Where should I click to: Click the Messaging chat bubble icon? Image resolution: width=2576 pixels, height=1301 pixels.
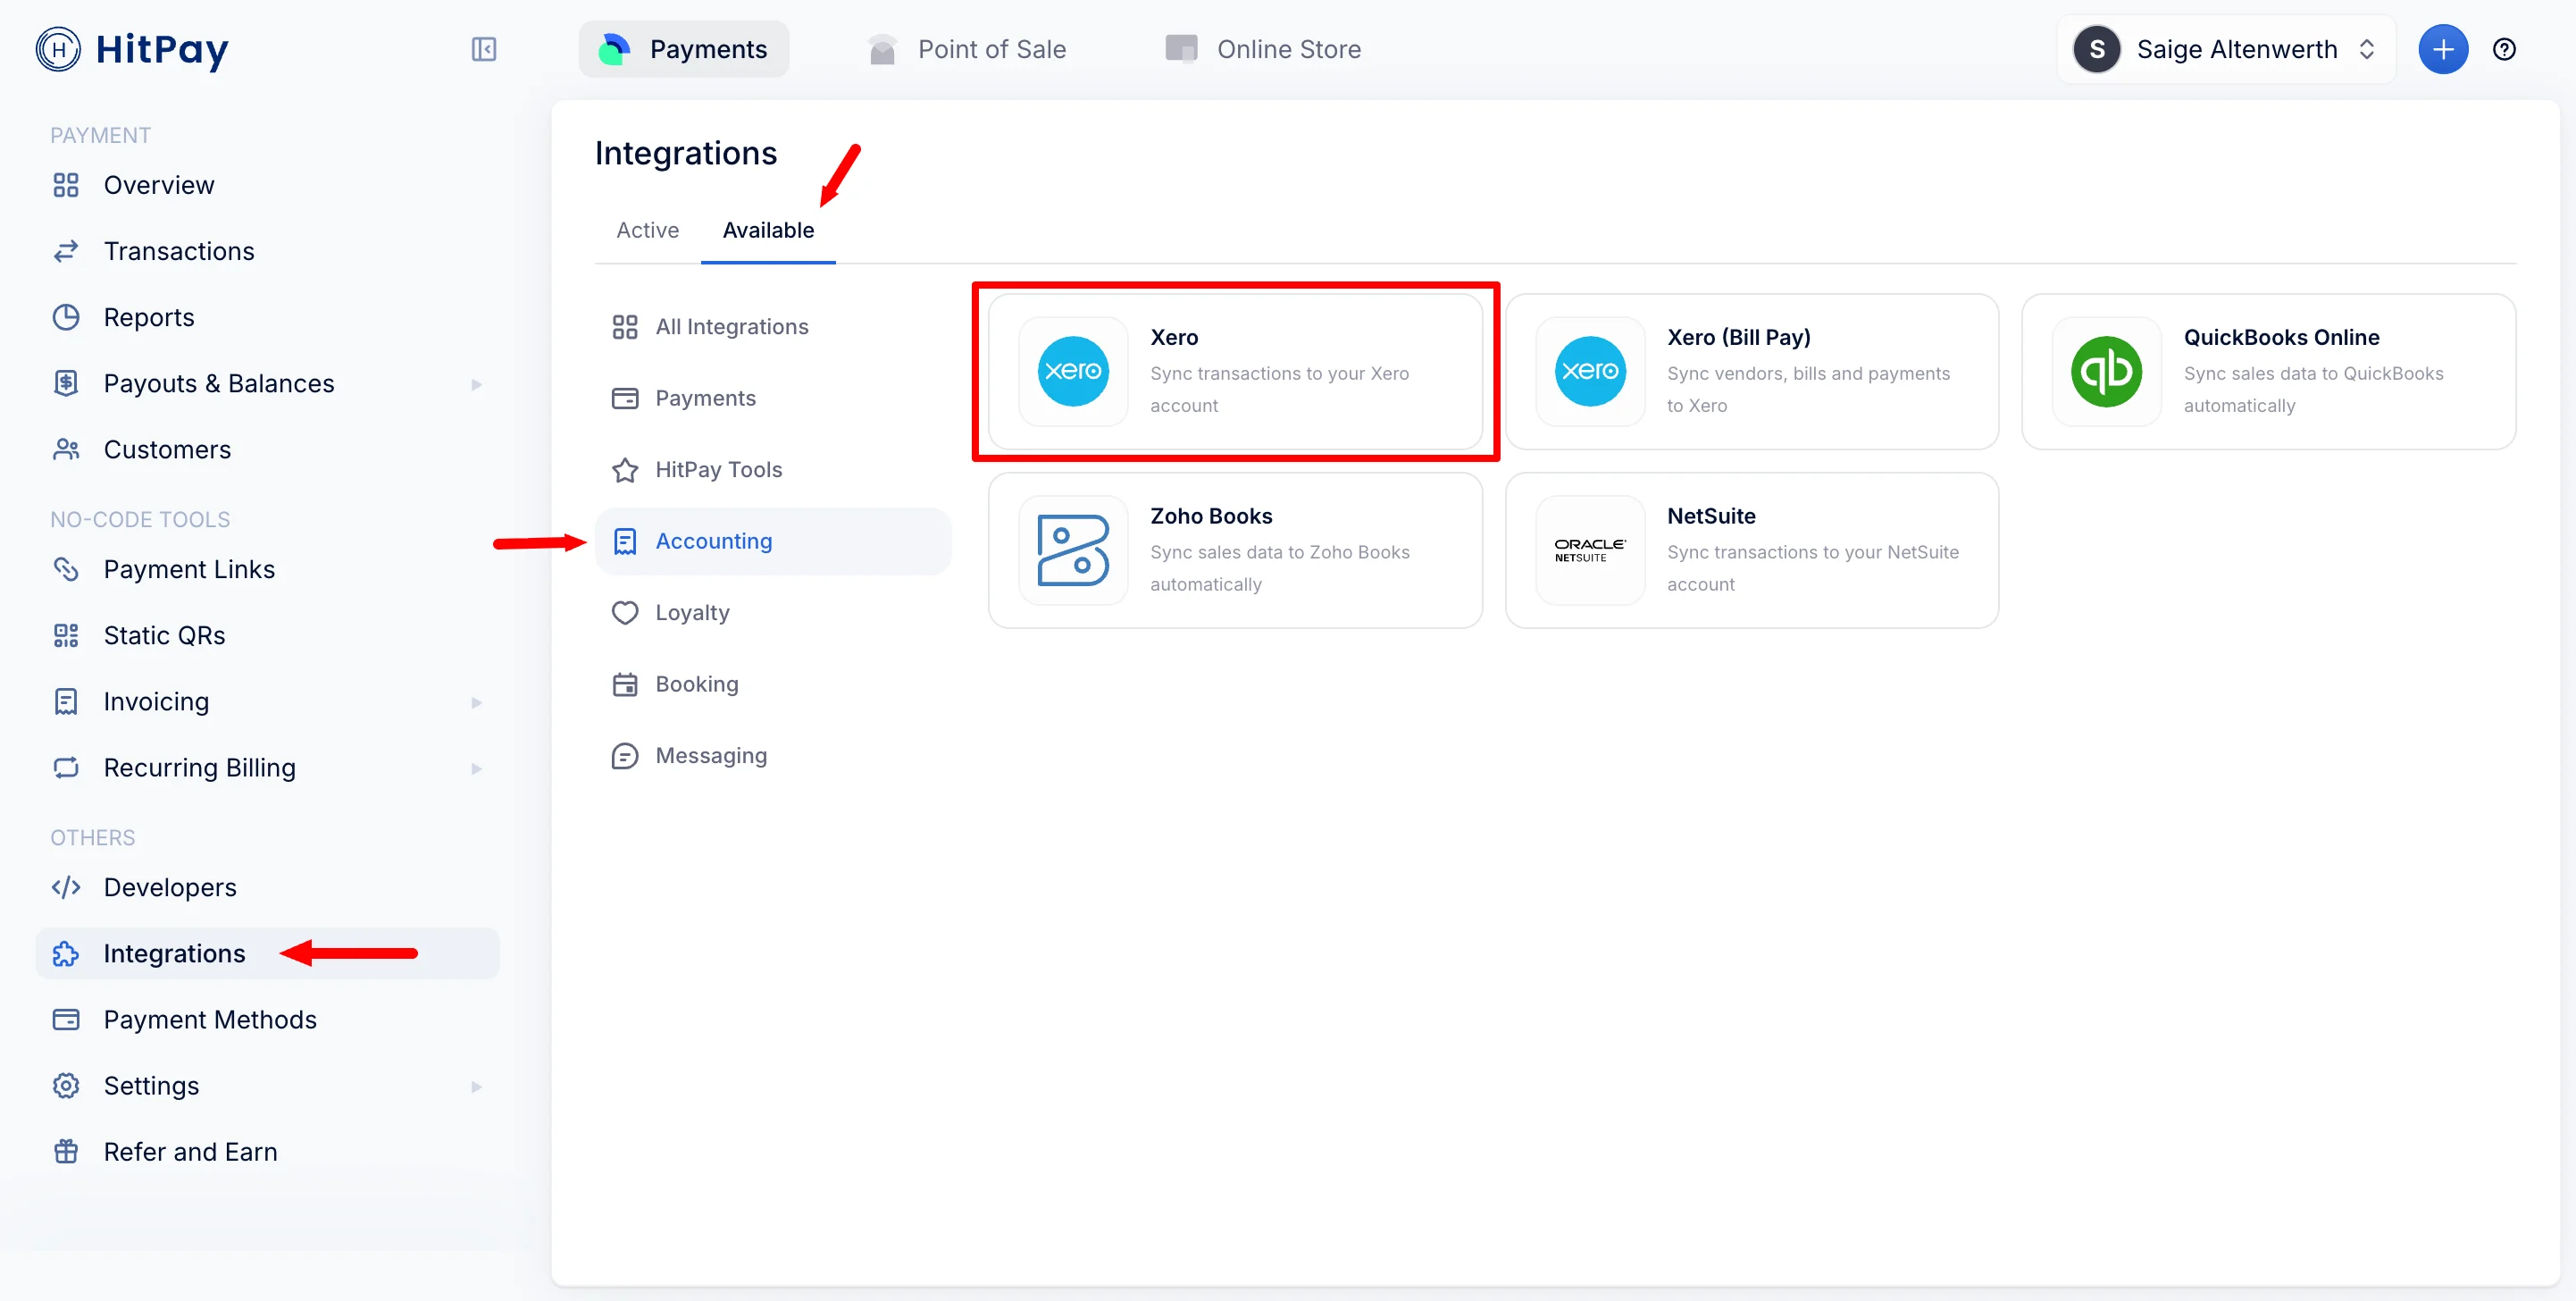point(625,755)
